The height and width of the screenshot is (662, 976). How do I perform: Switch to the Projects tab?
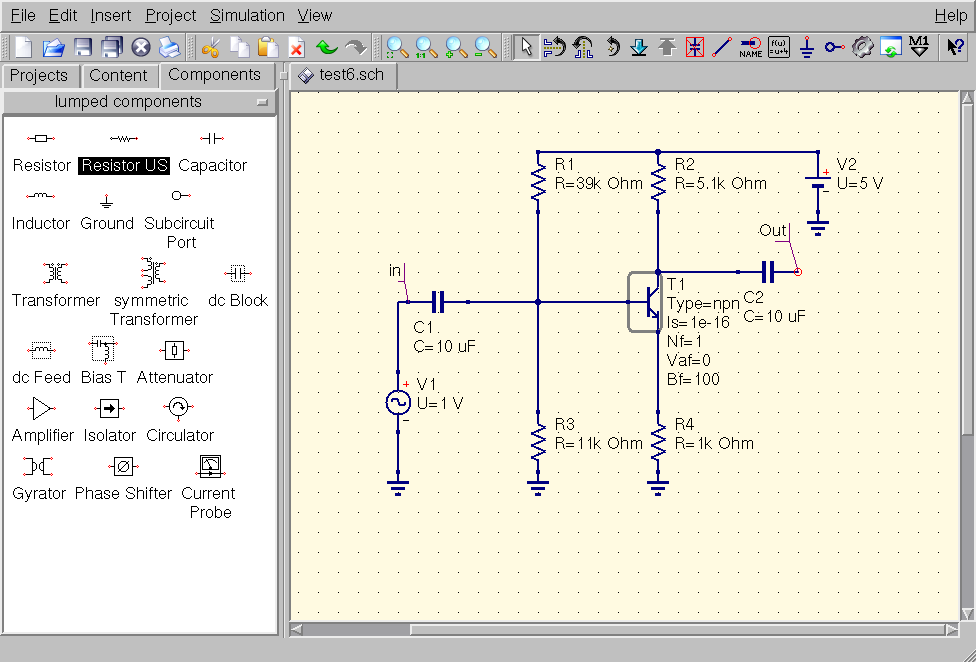(x=39, y=75)
